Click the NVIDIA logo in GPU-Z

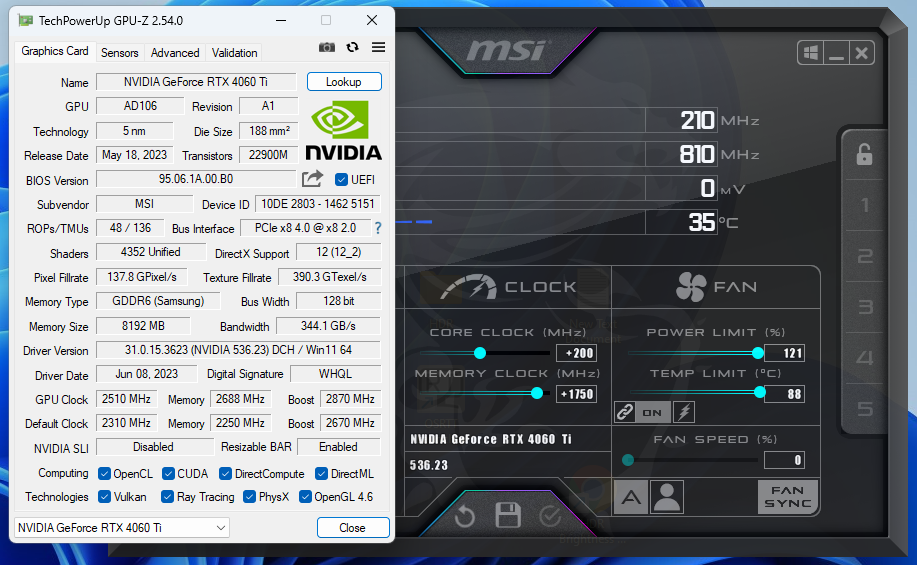pyautogui.click(x=343, y=130)
